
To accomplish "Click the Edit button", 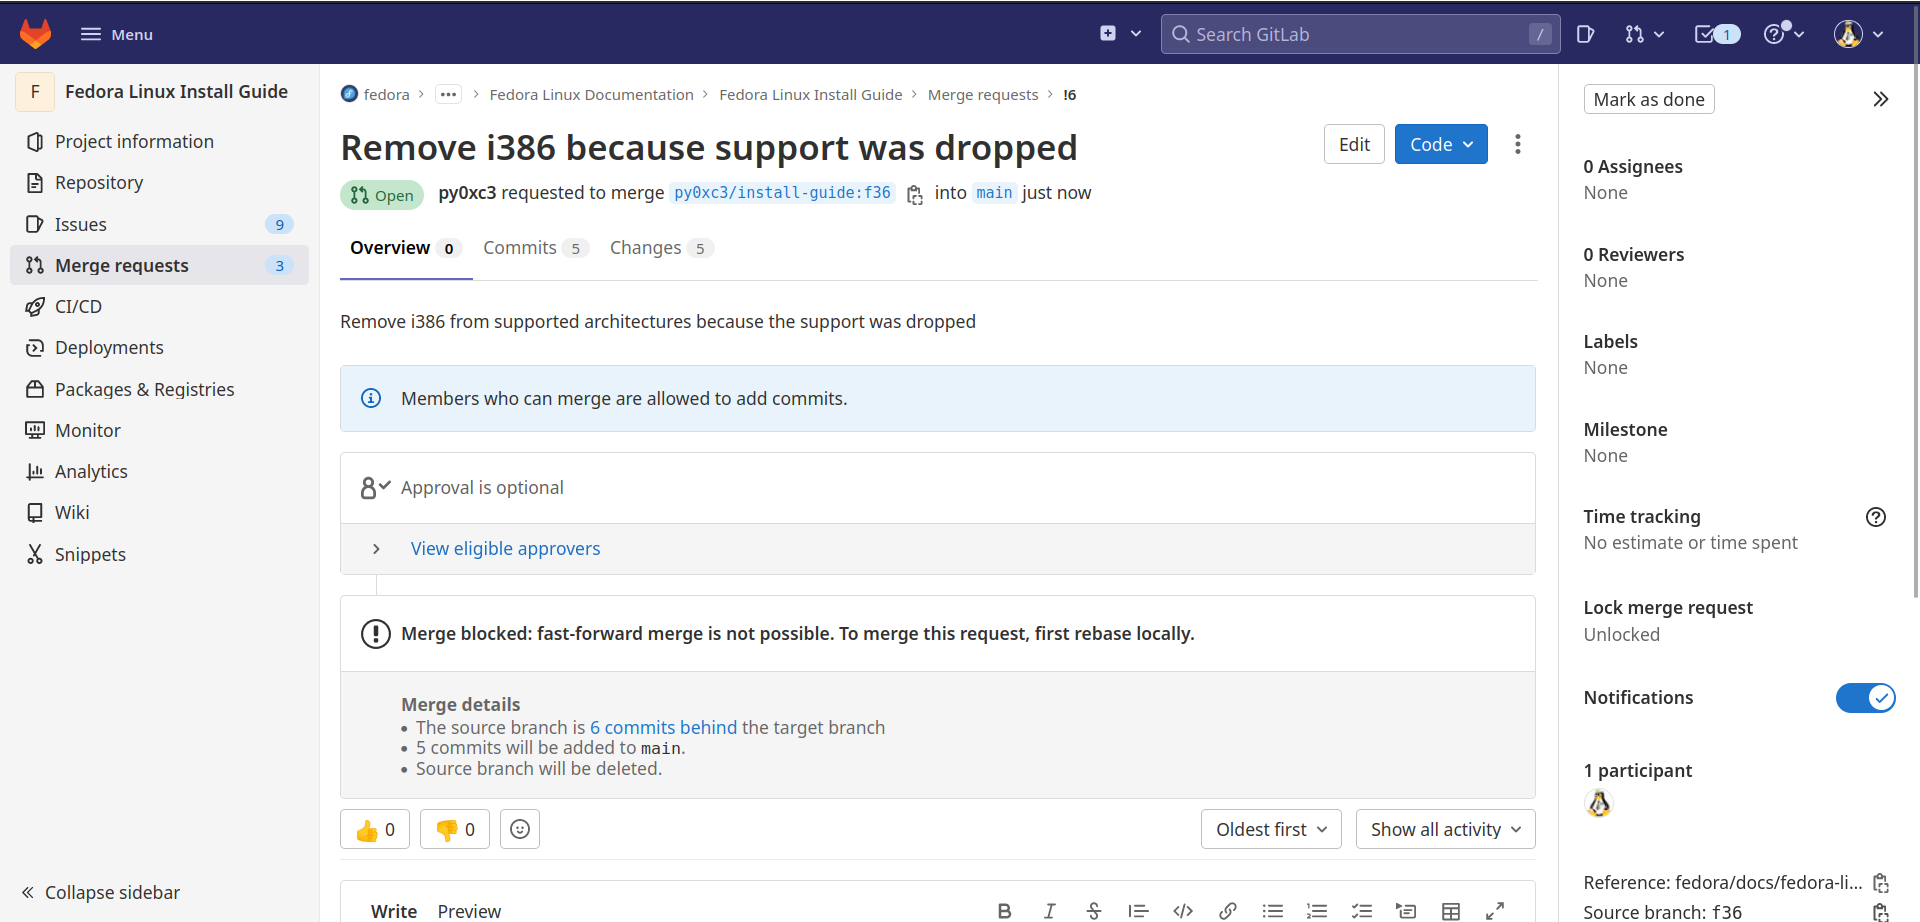I will point(1354,144).
